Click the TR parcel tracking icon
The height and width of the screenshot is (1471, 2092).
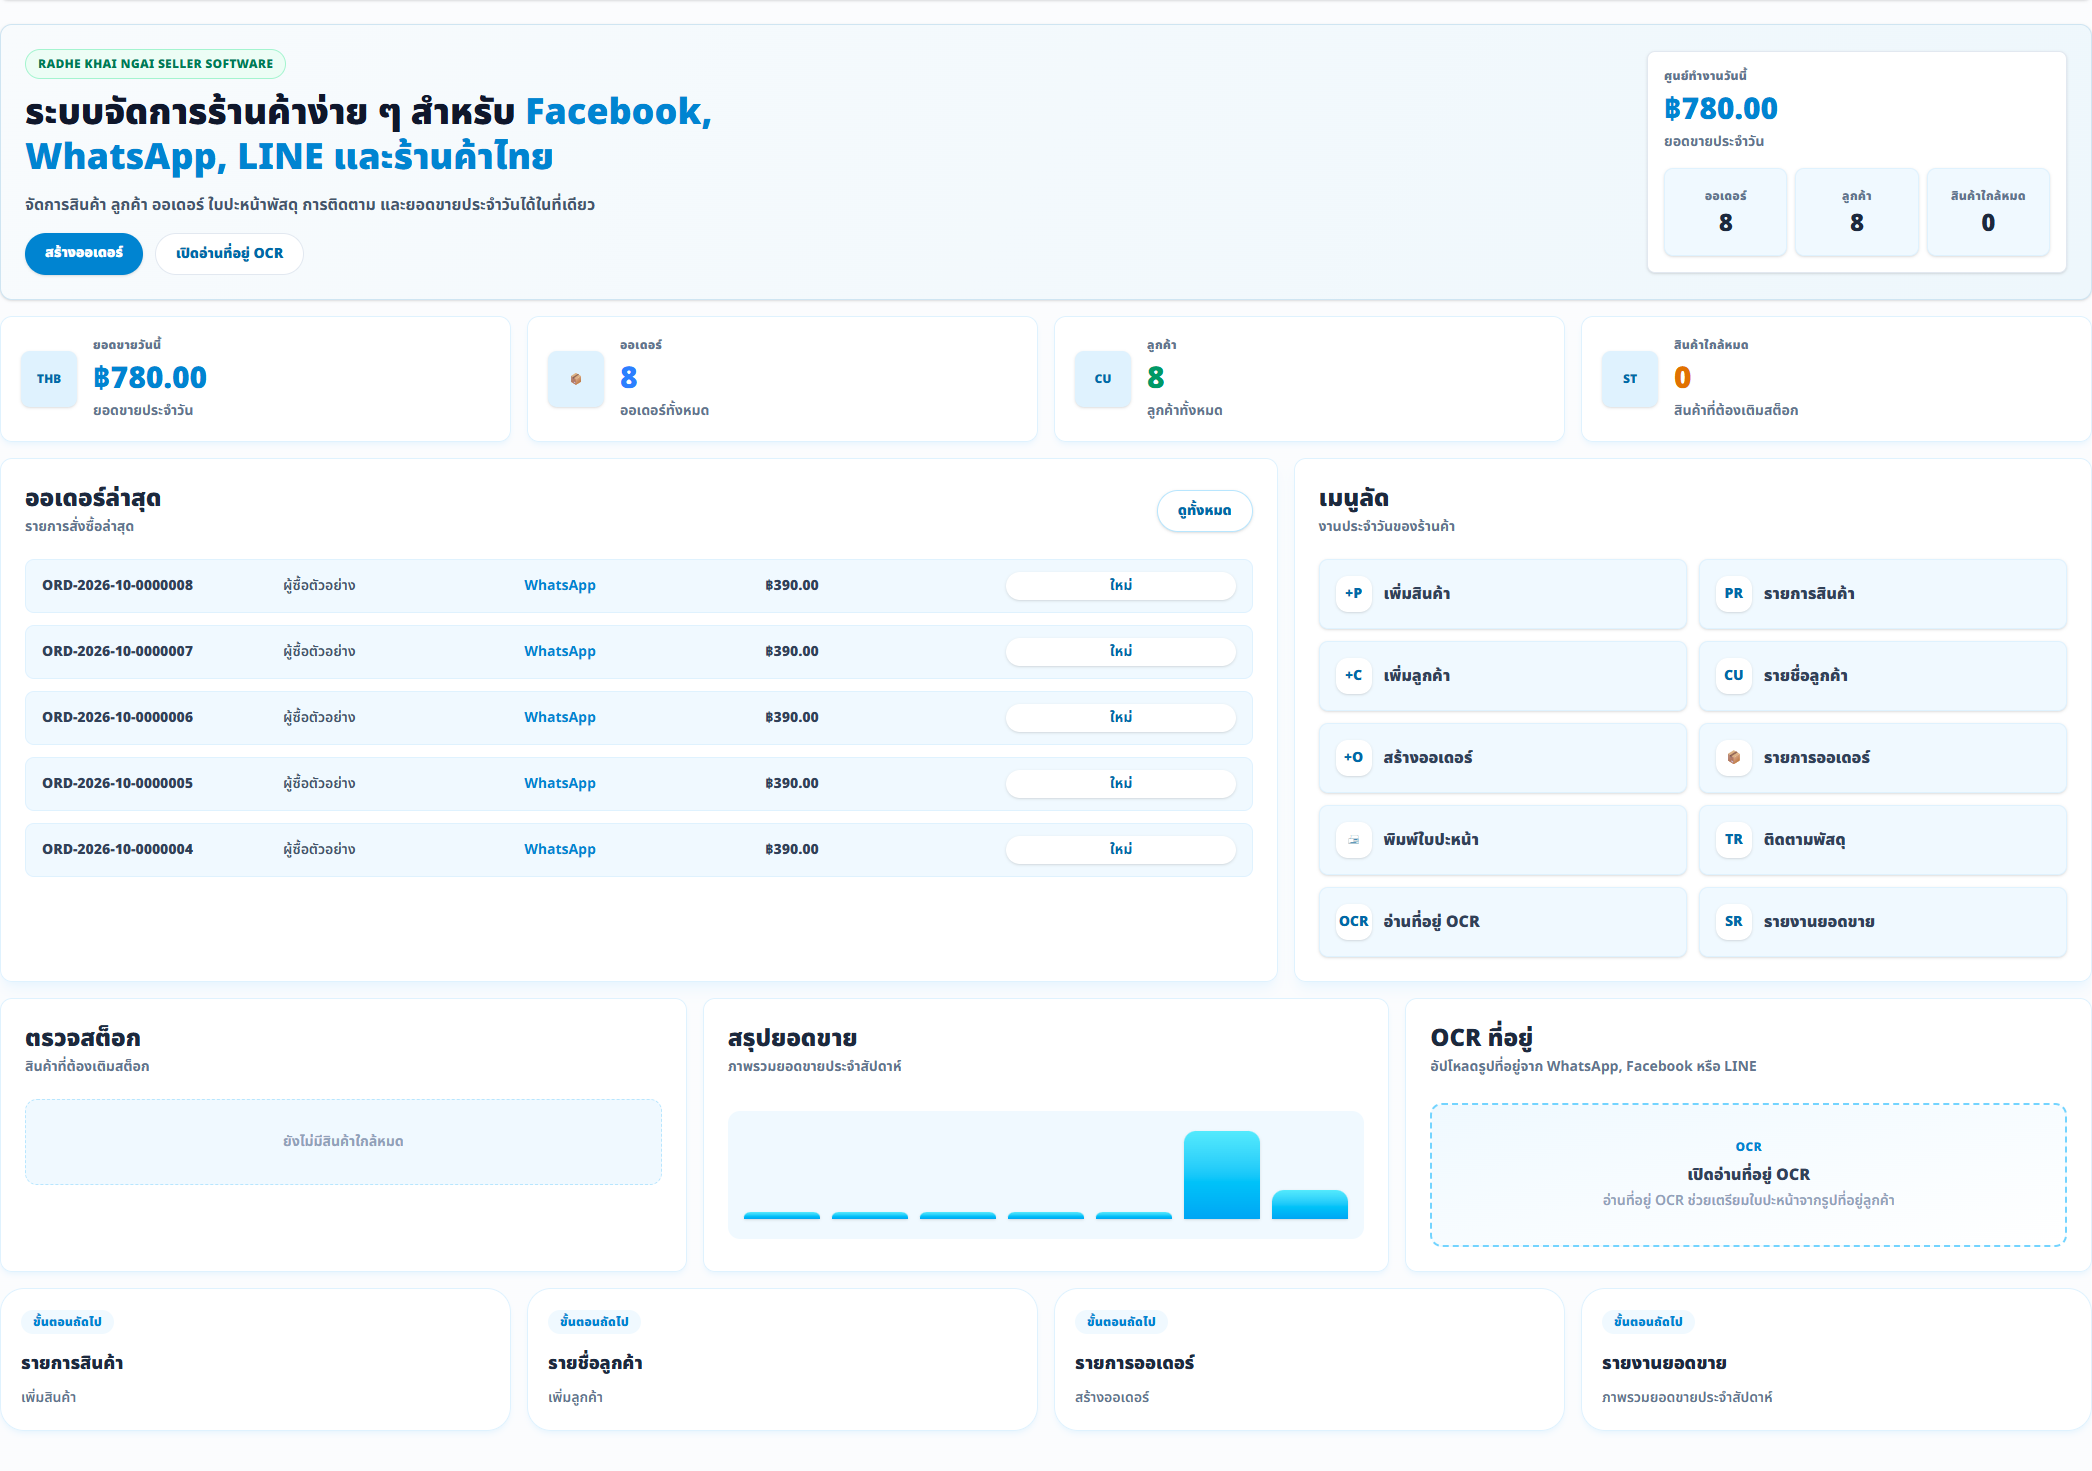[x=1733, y=839]
